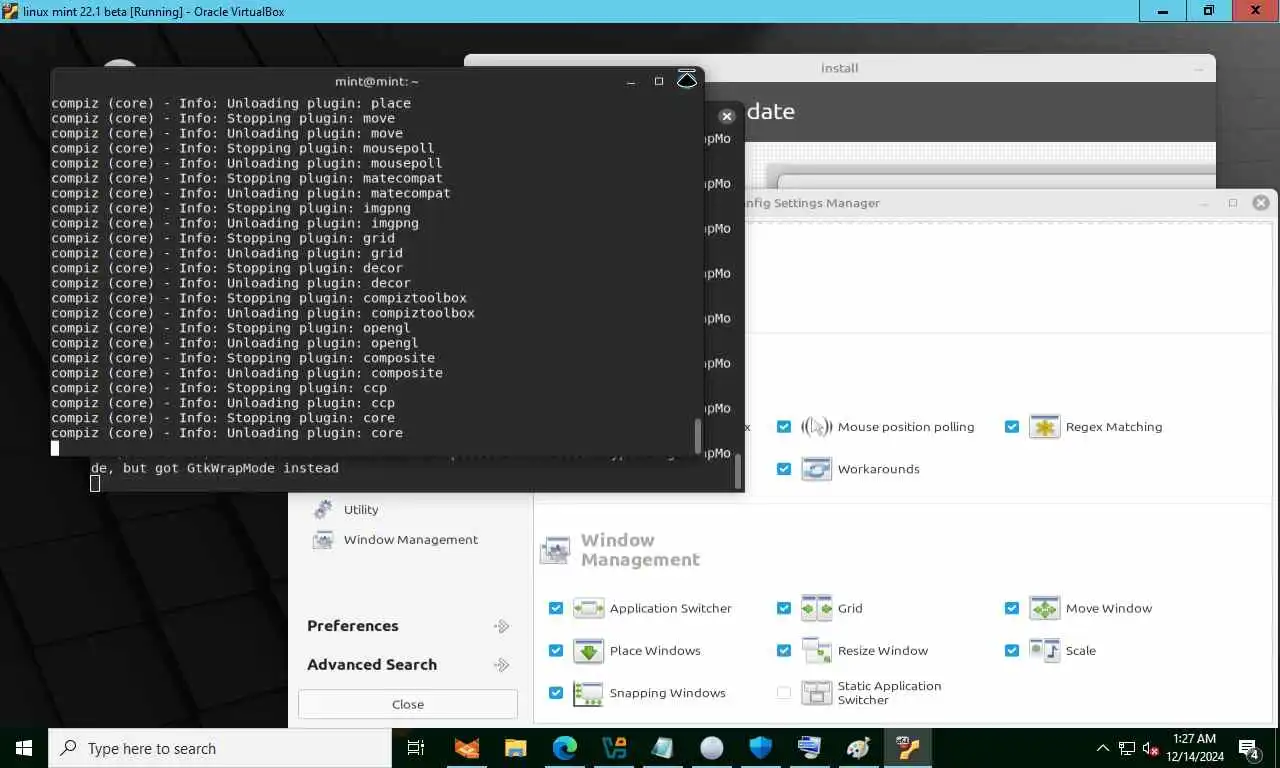Open the white sphere taskbar icon
The width and height of the screenshot is (1280, 768).
point(712,748)
